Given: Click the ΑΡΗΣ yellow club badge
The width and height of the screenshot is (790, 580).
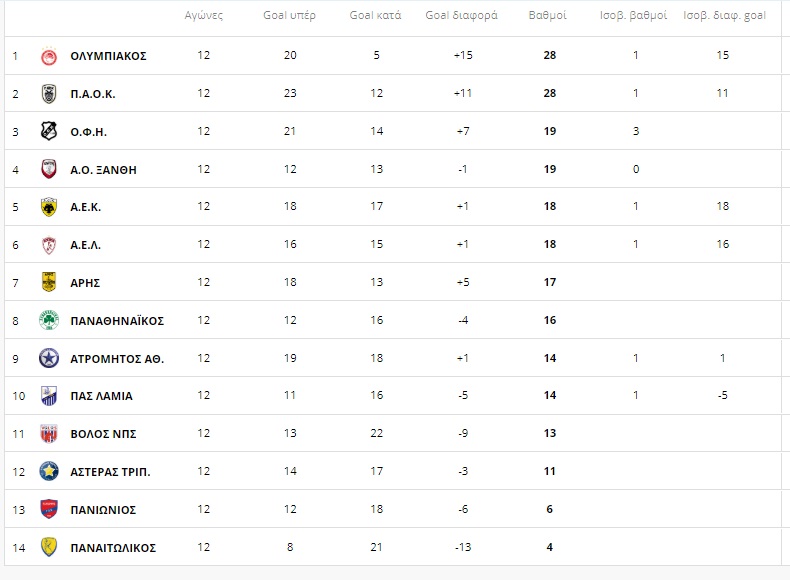Looking at the screenshot, I should (x=49, y=282).
